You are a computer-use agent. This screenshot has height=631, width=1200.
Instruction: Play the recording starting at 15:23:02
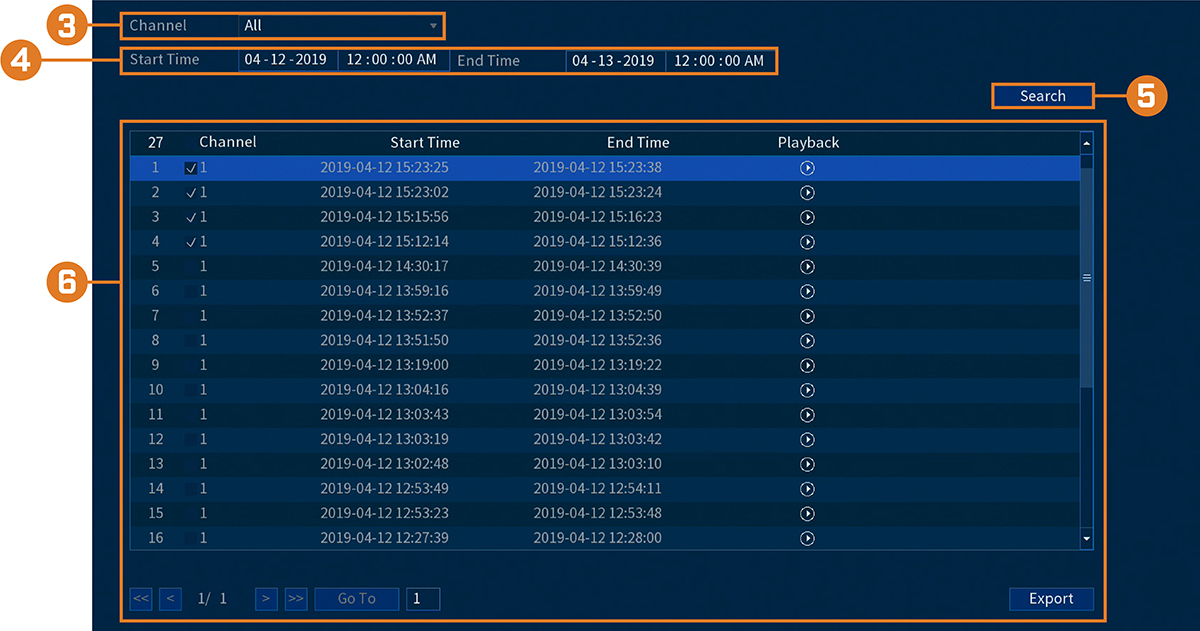tap(807, 192)
